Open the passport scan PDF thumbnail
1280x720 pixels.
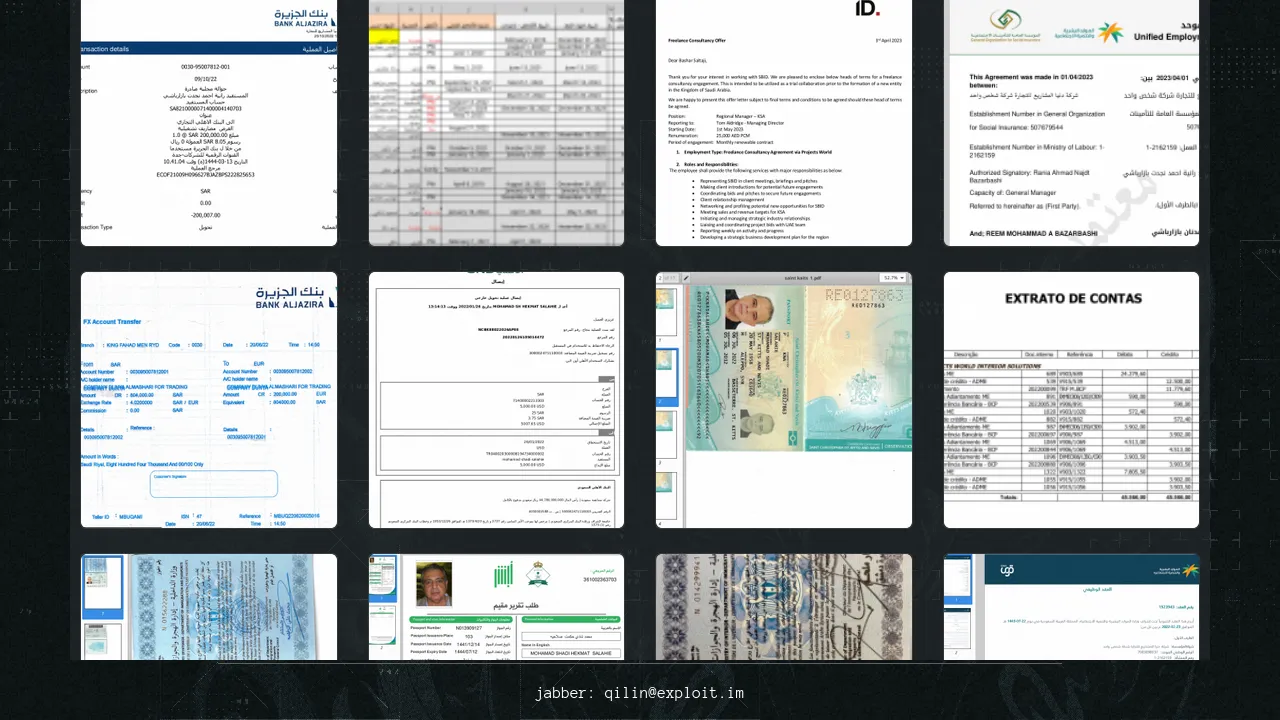(783, 400)
